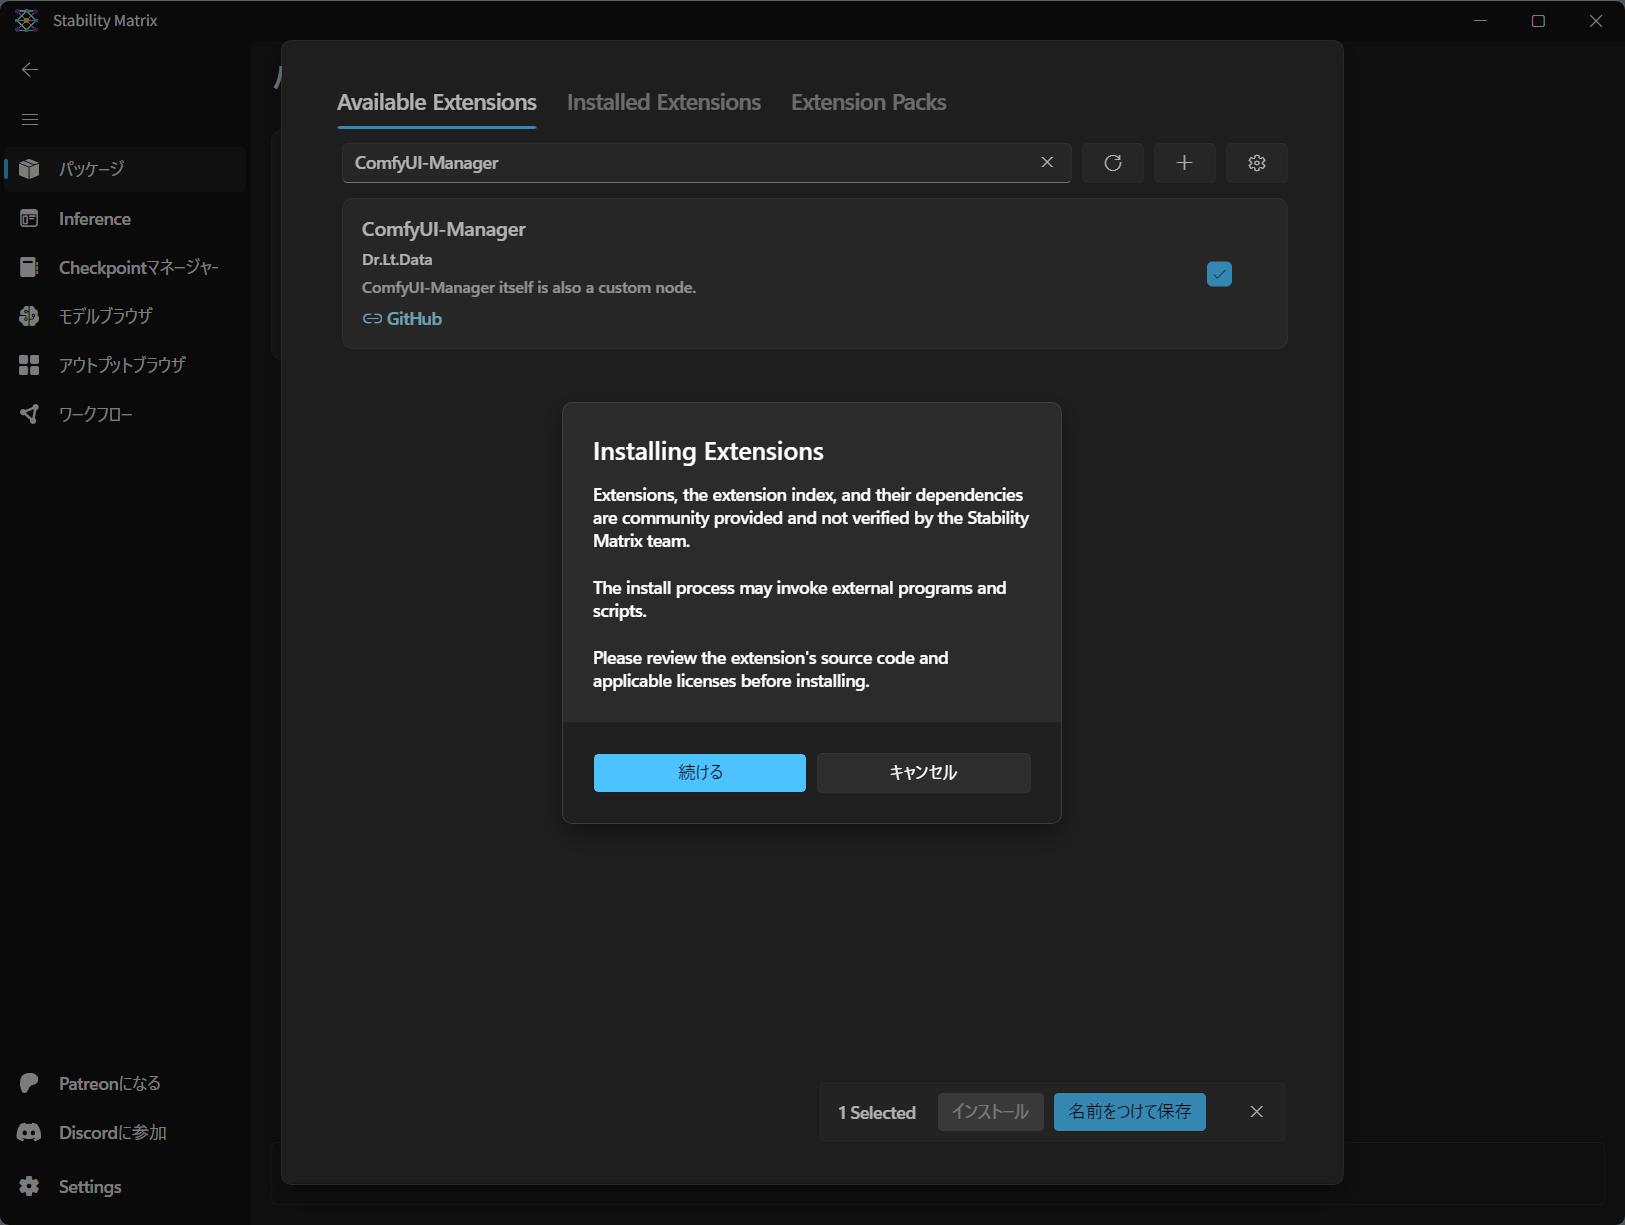The height and width of the screenshot is (1225, 1625).
Task: Click the back arrow icon
Action: click(x=30, y=69)
